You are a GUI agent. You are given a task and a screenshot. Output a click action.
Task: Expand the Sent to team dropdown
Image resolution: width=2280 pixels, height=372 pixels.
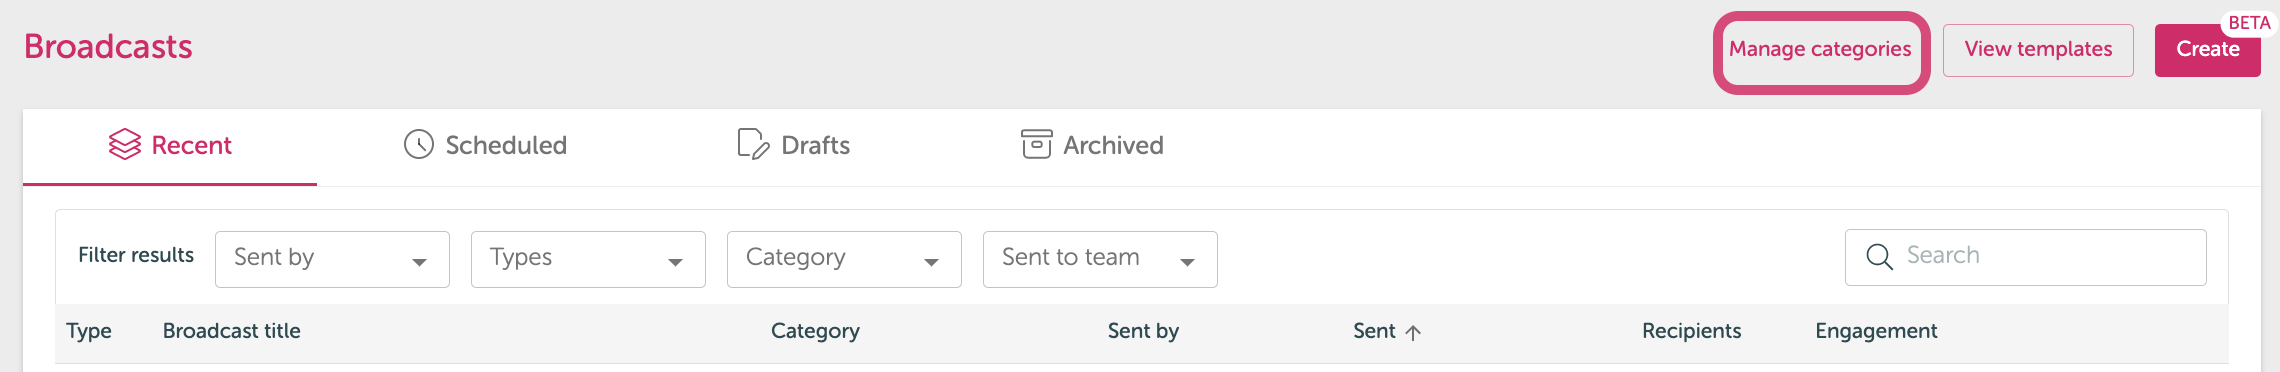pyautogui.click(x=1100, y=259)
